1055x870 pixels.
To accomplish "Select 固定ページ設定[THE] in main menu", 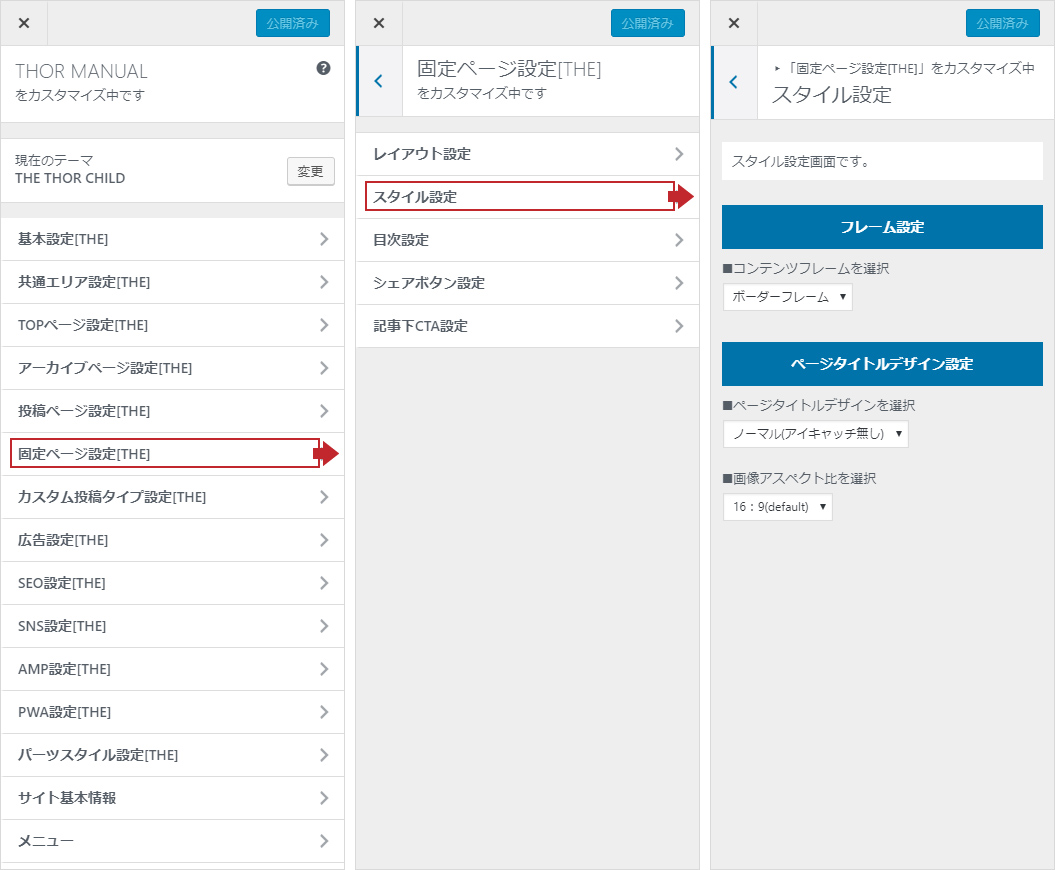I will tap(165, 454).
